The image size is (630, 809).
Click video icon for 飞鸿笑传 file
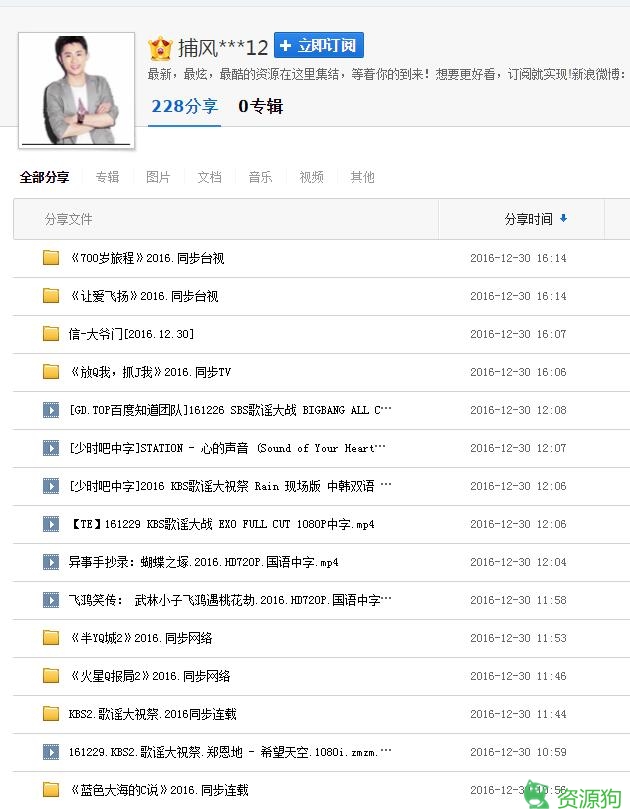tap(51, 600)
